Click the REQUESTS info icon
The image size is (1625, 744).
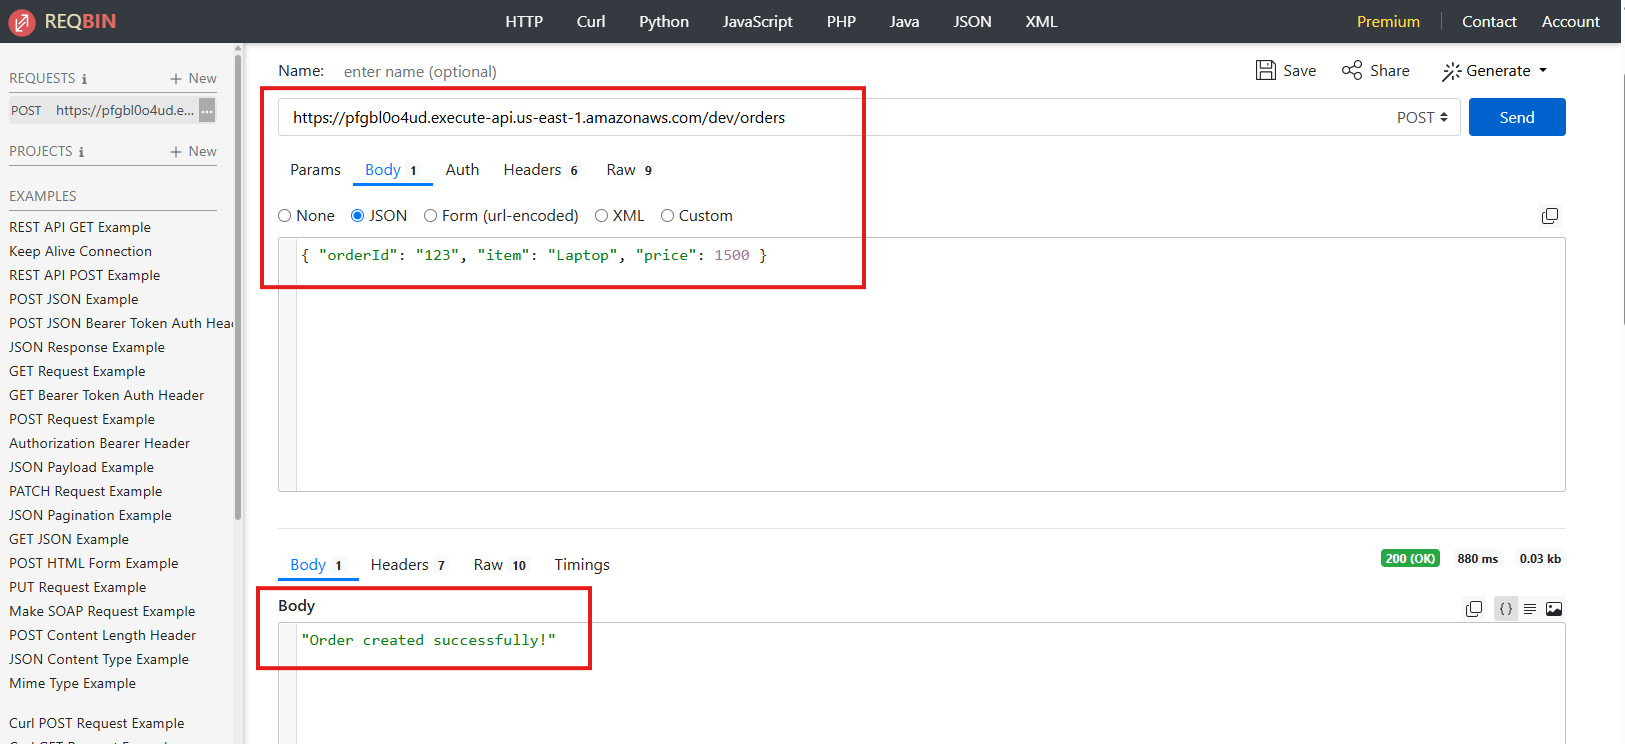84,79
